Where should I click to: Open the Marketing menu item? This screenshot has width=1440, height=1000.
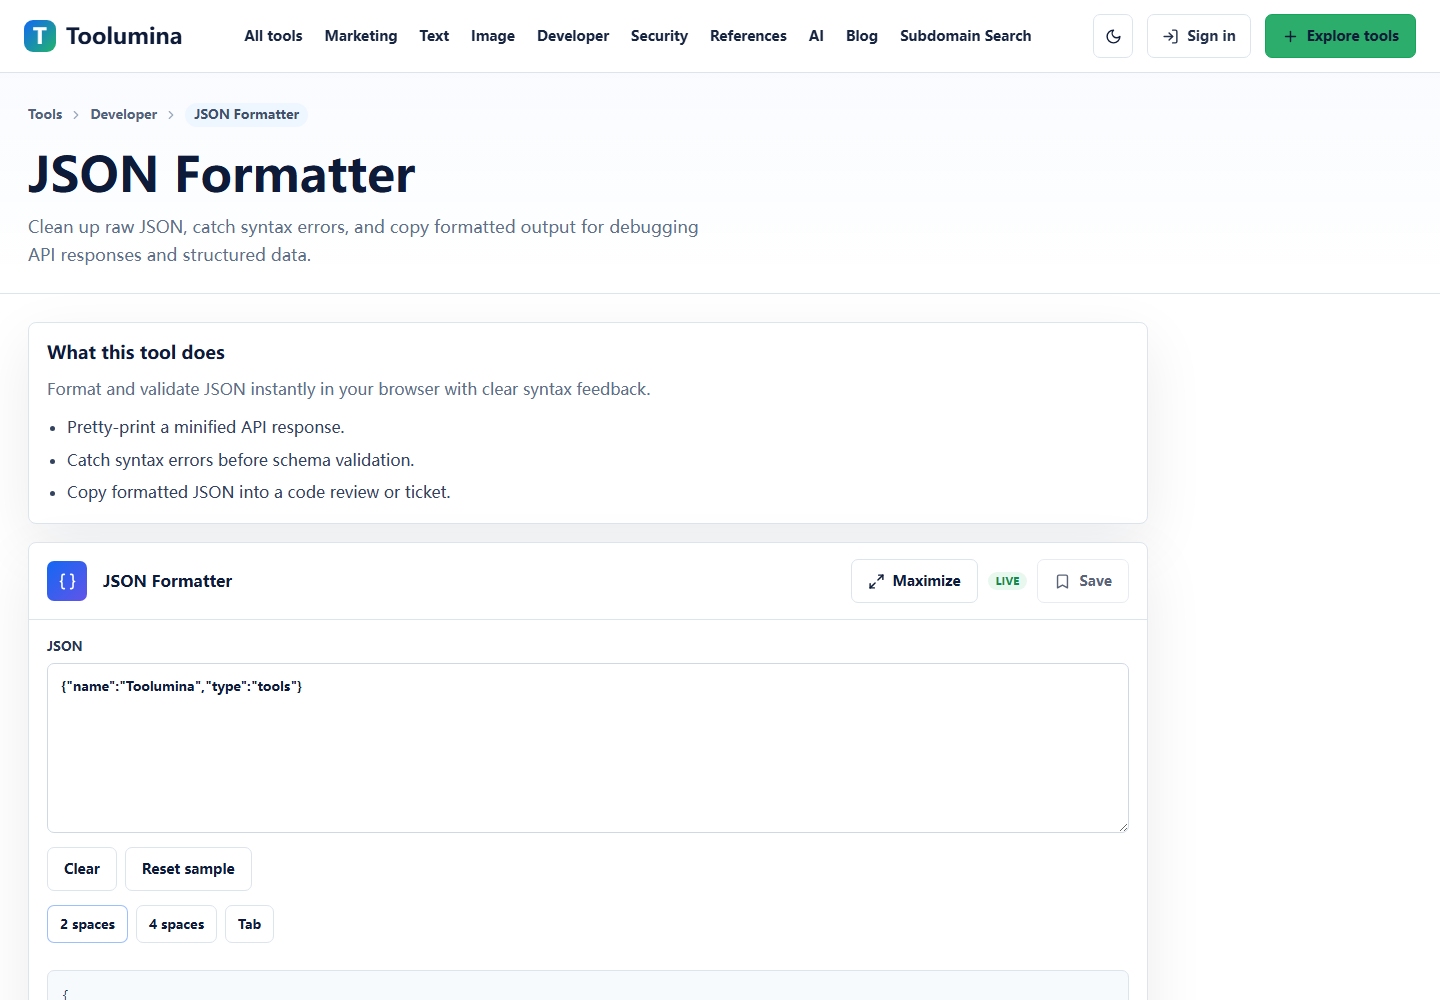361,36
